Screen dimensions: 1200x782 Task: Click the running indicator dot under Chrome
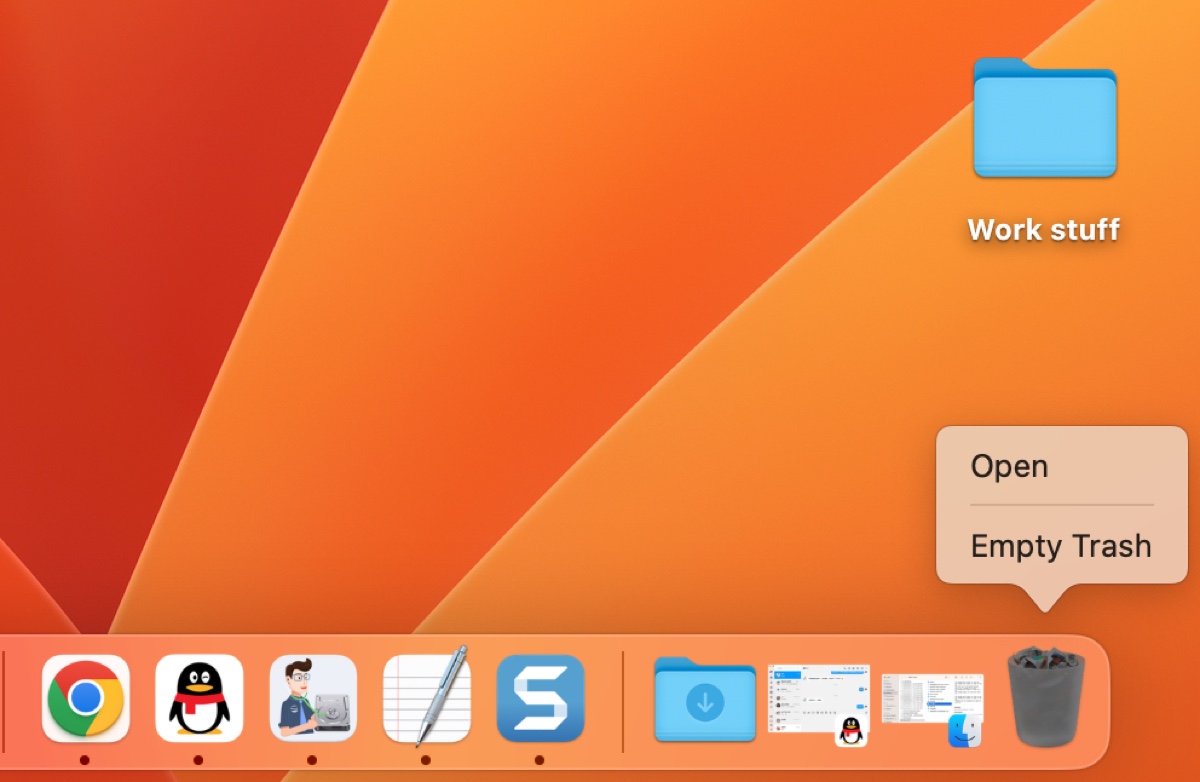coord(85,760)
